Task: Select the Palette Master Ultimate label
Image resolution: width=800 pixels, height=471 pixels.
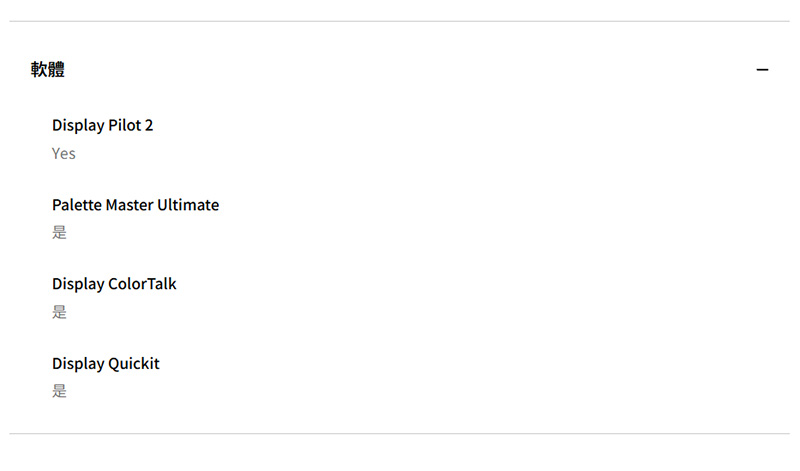Action: click(135, 205)
